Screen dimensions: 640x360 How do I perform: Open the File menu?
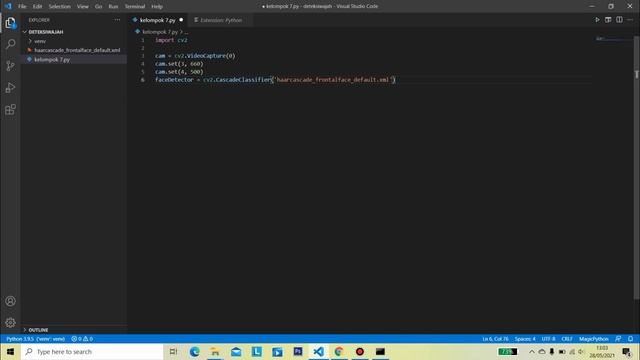22,7
